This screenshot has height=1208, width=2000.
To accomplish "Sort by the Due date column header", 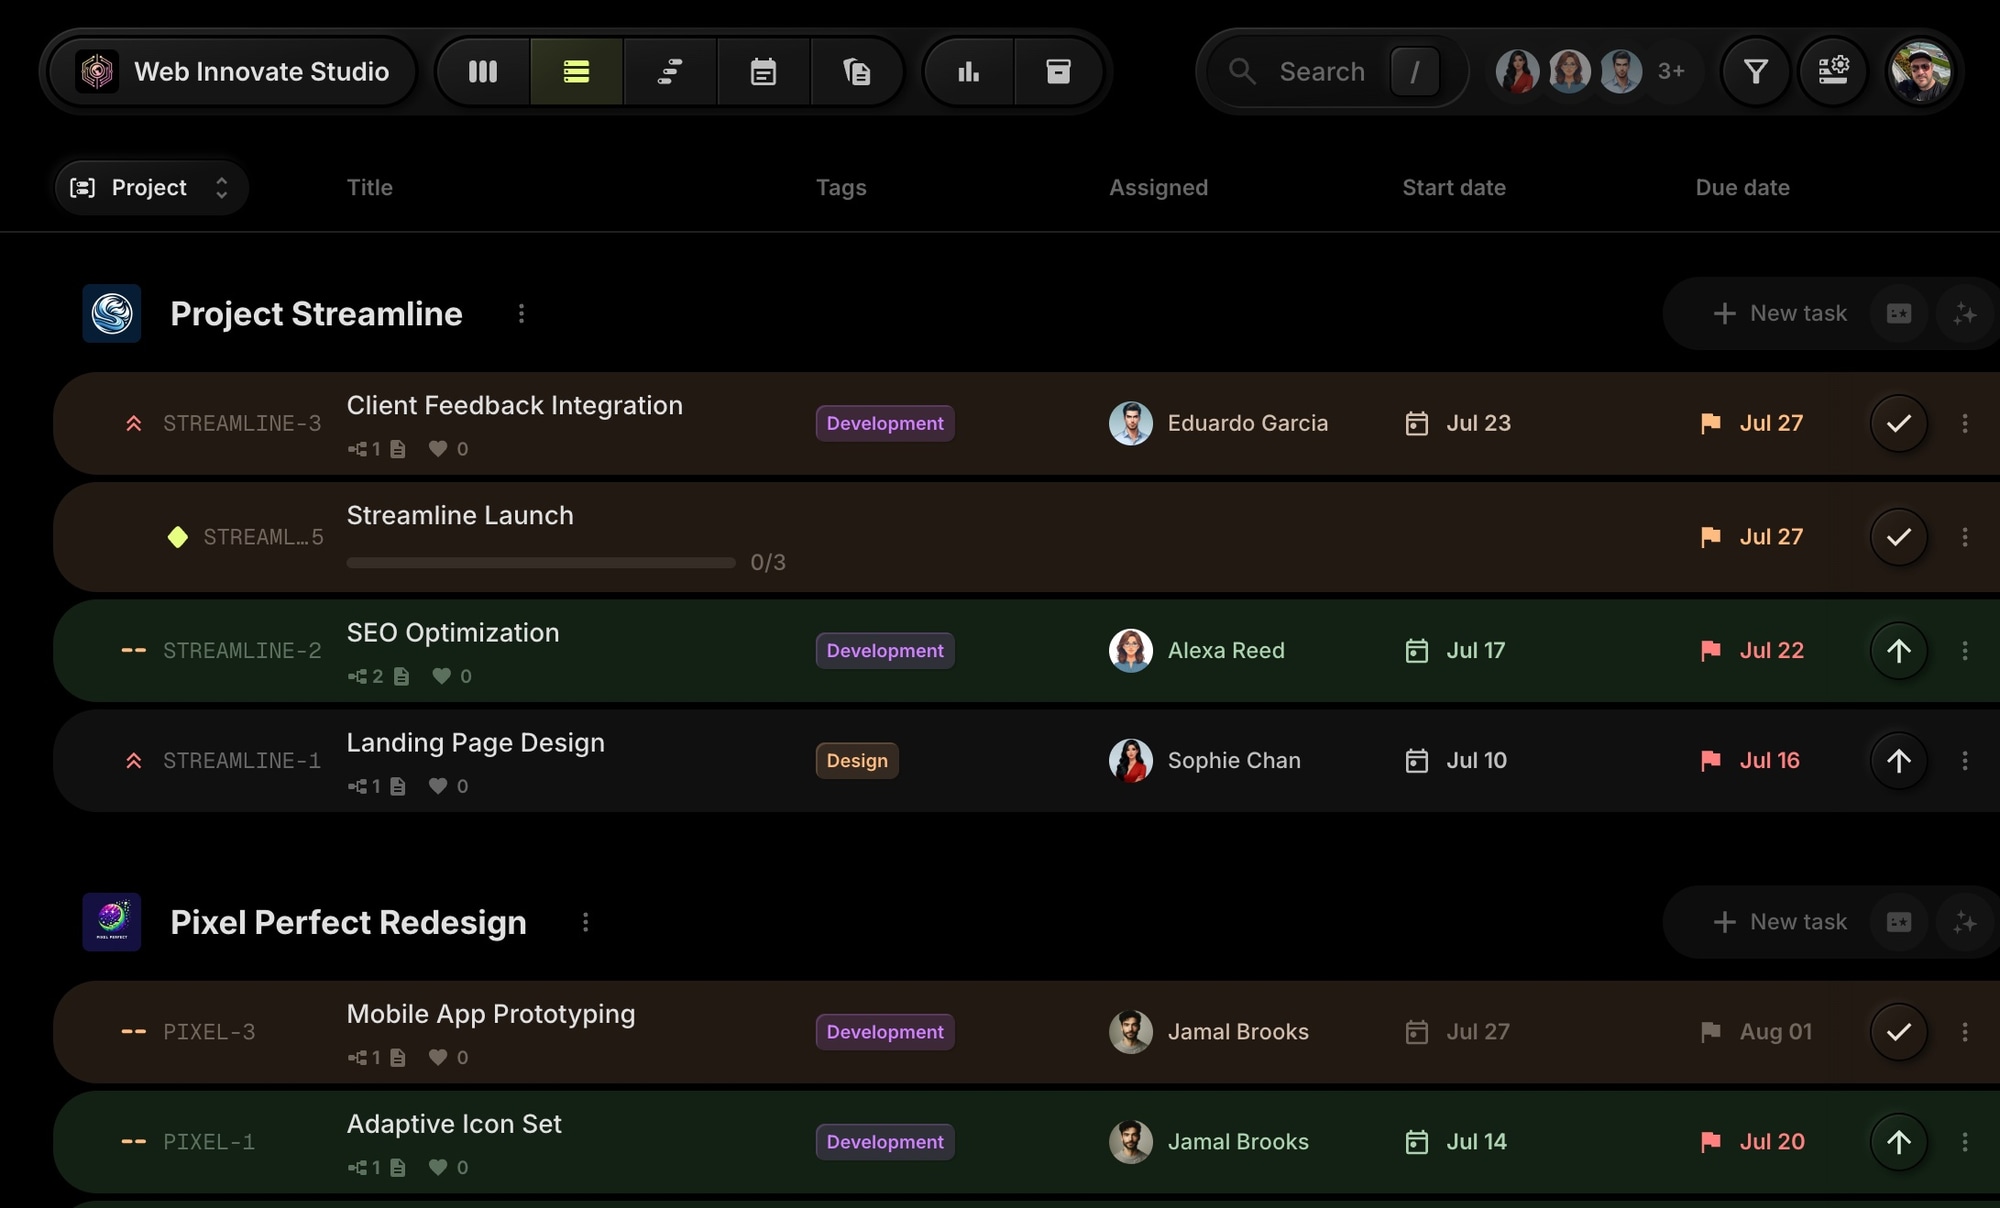I will [1742, 187].
